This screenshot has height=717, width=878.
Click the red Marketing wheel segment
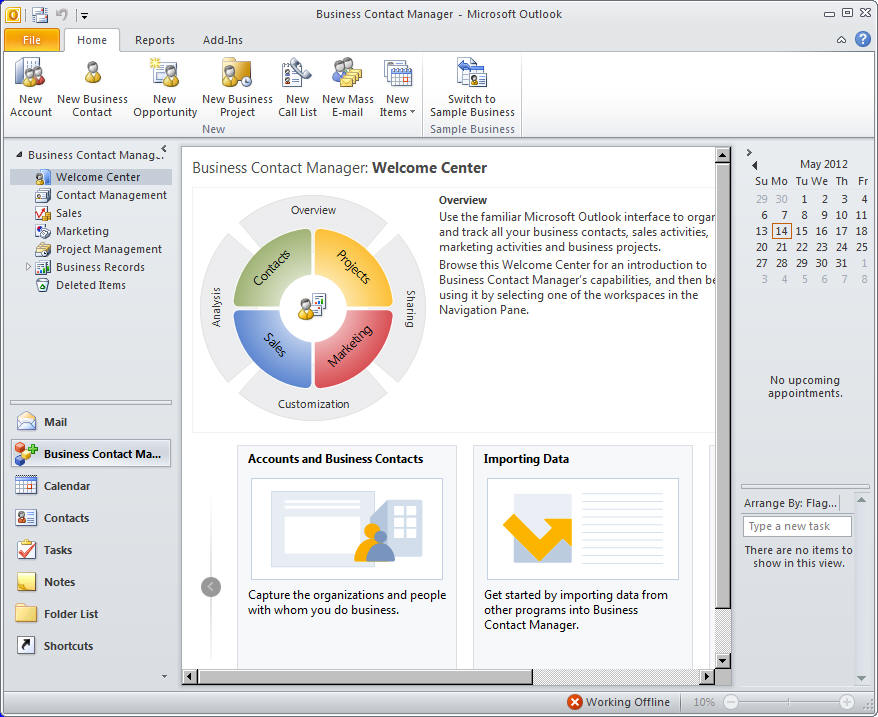click(x=353, y=348)
